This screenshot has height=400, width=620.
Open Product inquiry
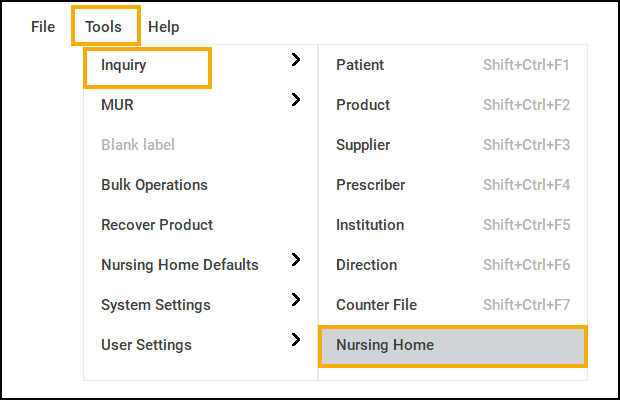(363, 105)
